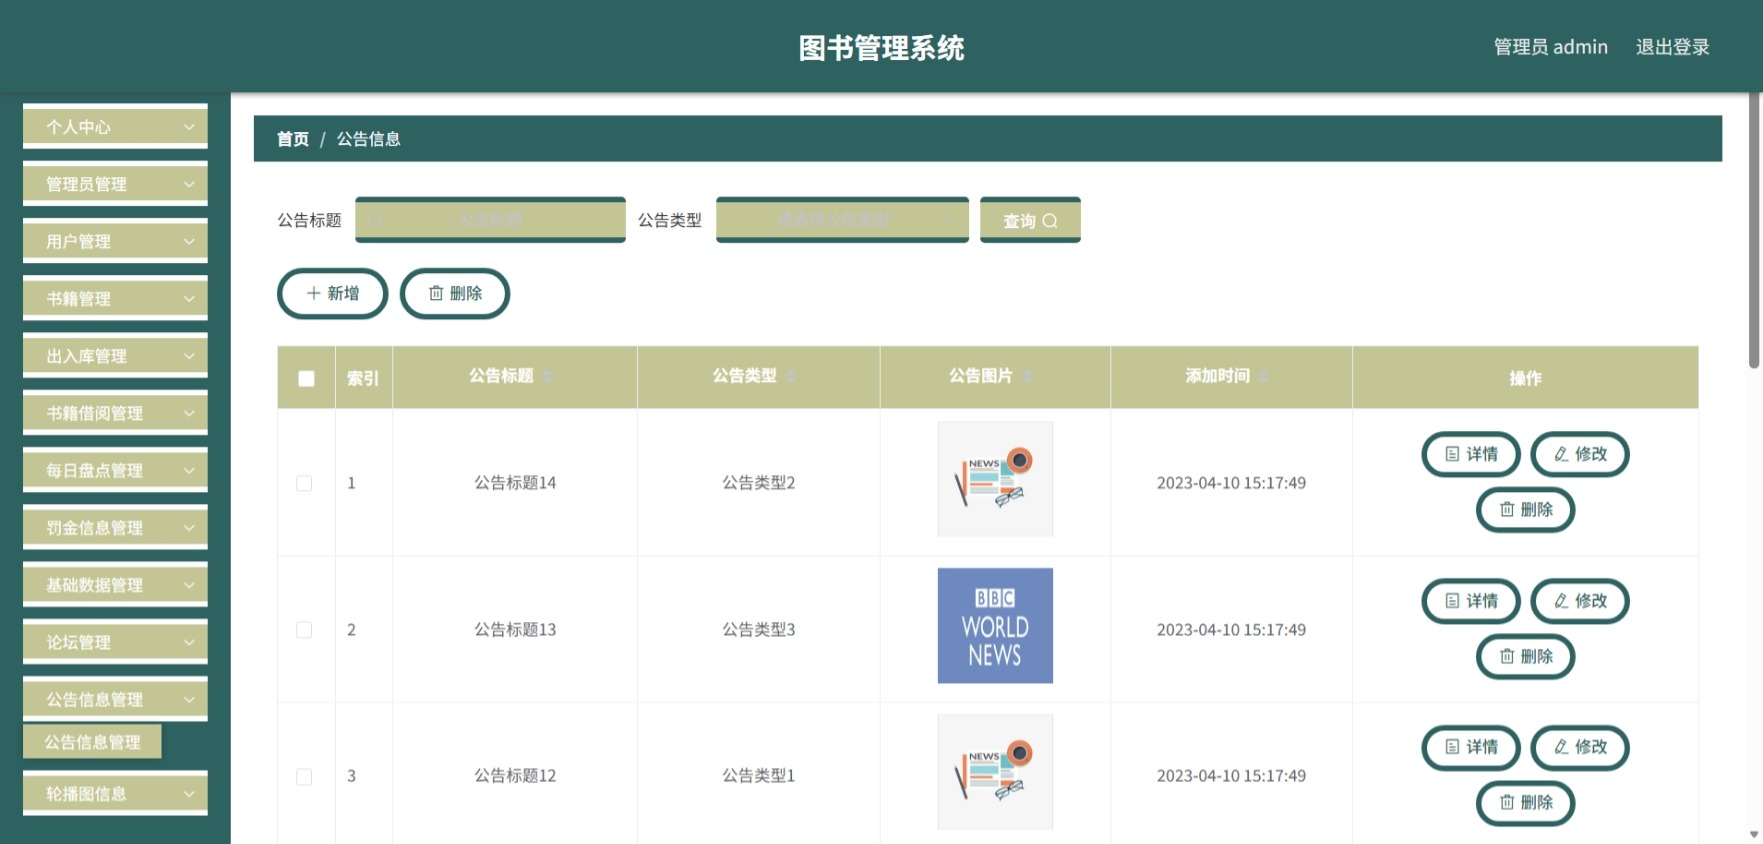1763x844 pixels.
Task: Click the detail icon in row 公告标题14
Action: click(1452, 454)
